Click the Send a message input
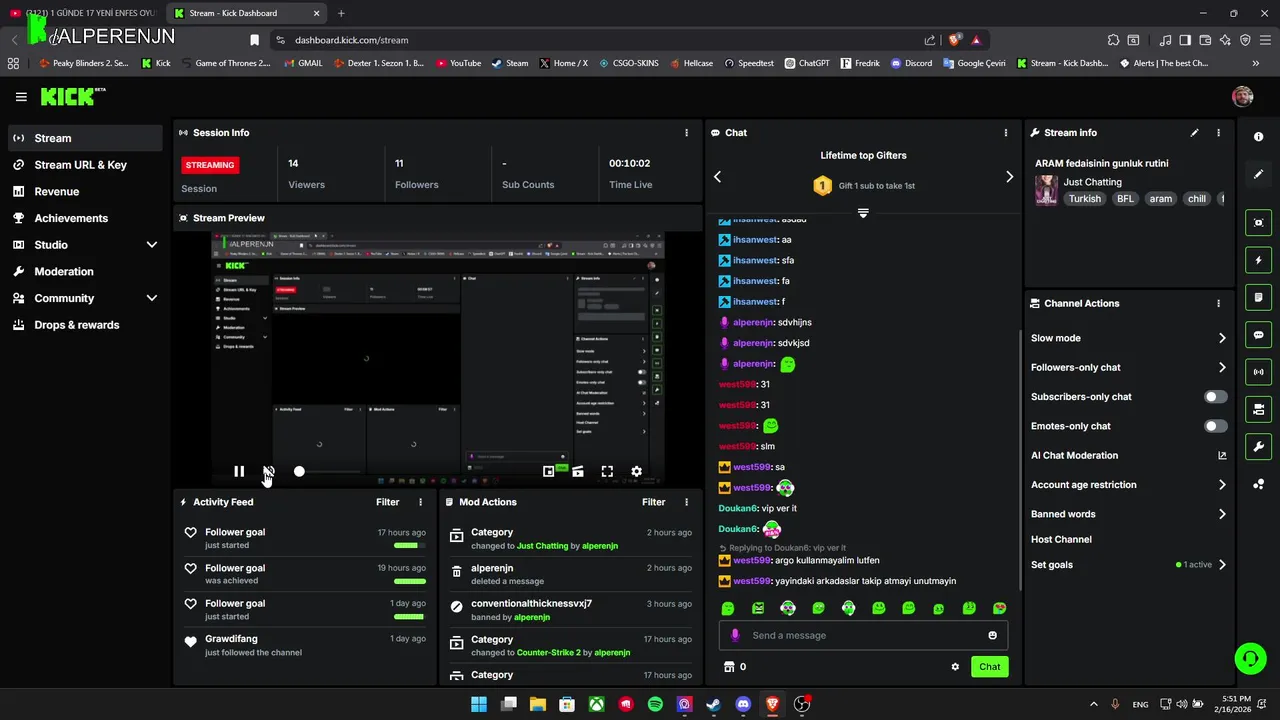This screenshot has width=1280, height=720. tap(863, 635)
